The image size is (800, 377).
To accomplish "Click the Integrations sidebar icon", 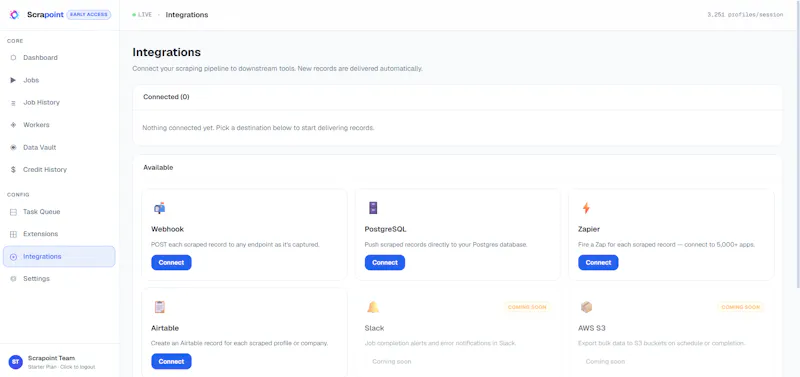I will tap(13, 257).
